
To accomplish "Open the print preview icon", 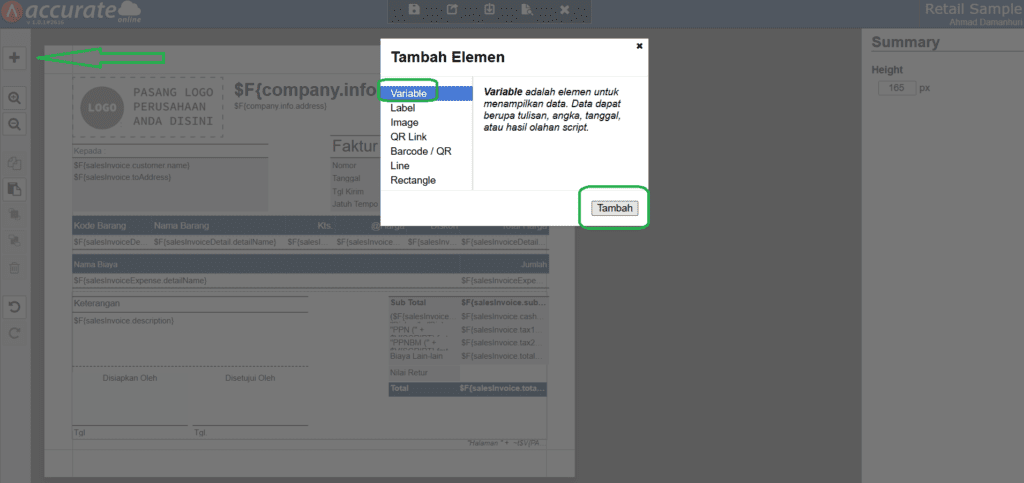I will point(527,10).
